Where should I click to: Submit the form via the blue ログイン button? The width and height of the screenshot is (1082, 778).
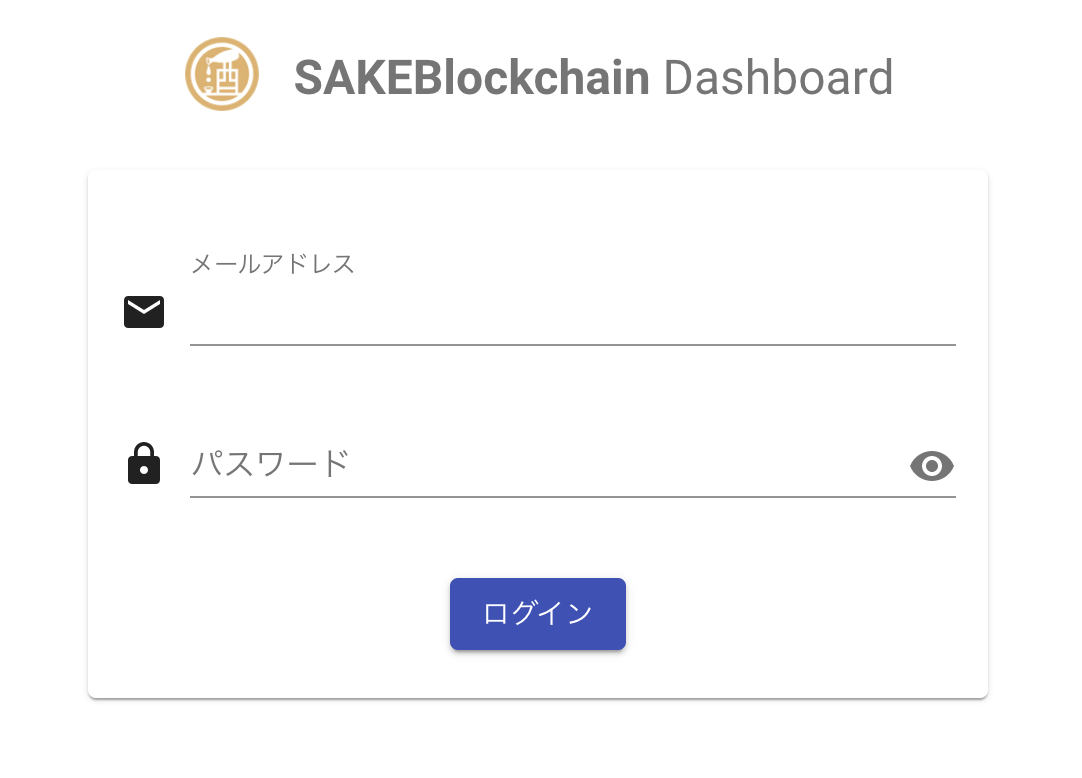[x=538, y=614]
